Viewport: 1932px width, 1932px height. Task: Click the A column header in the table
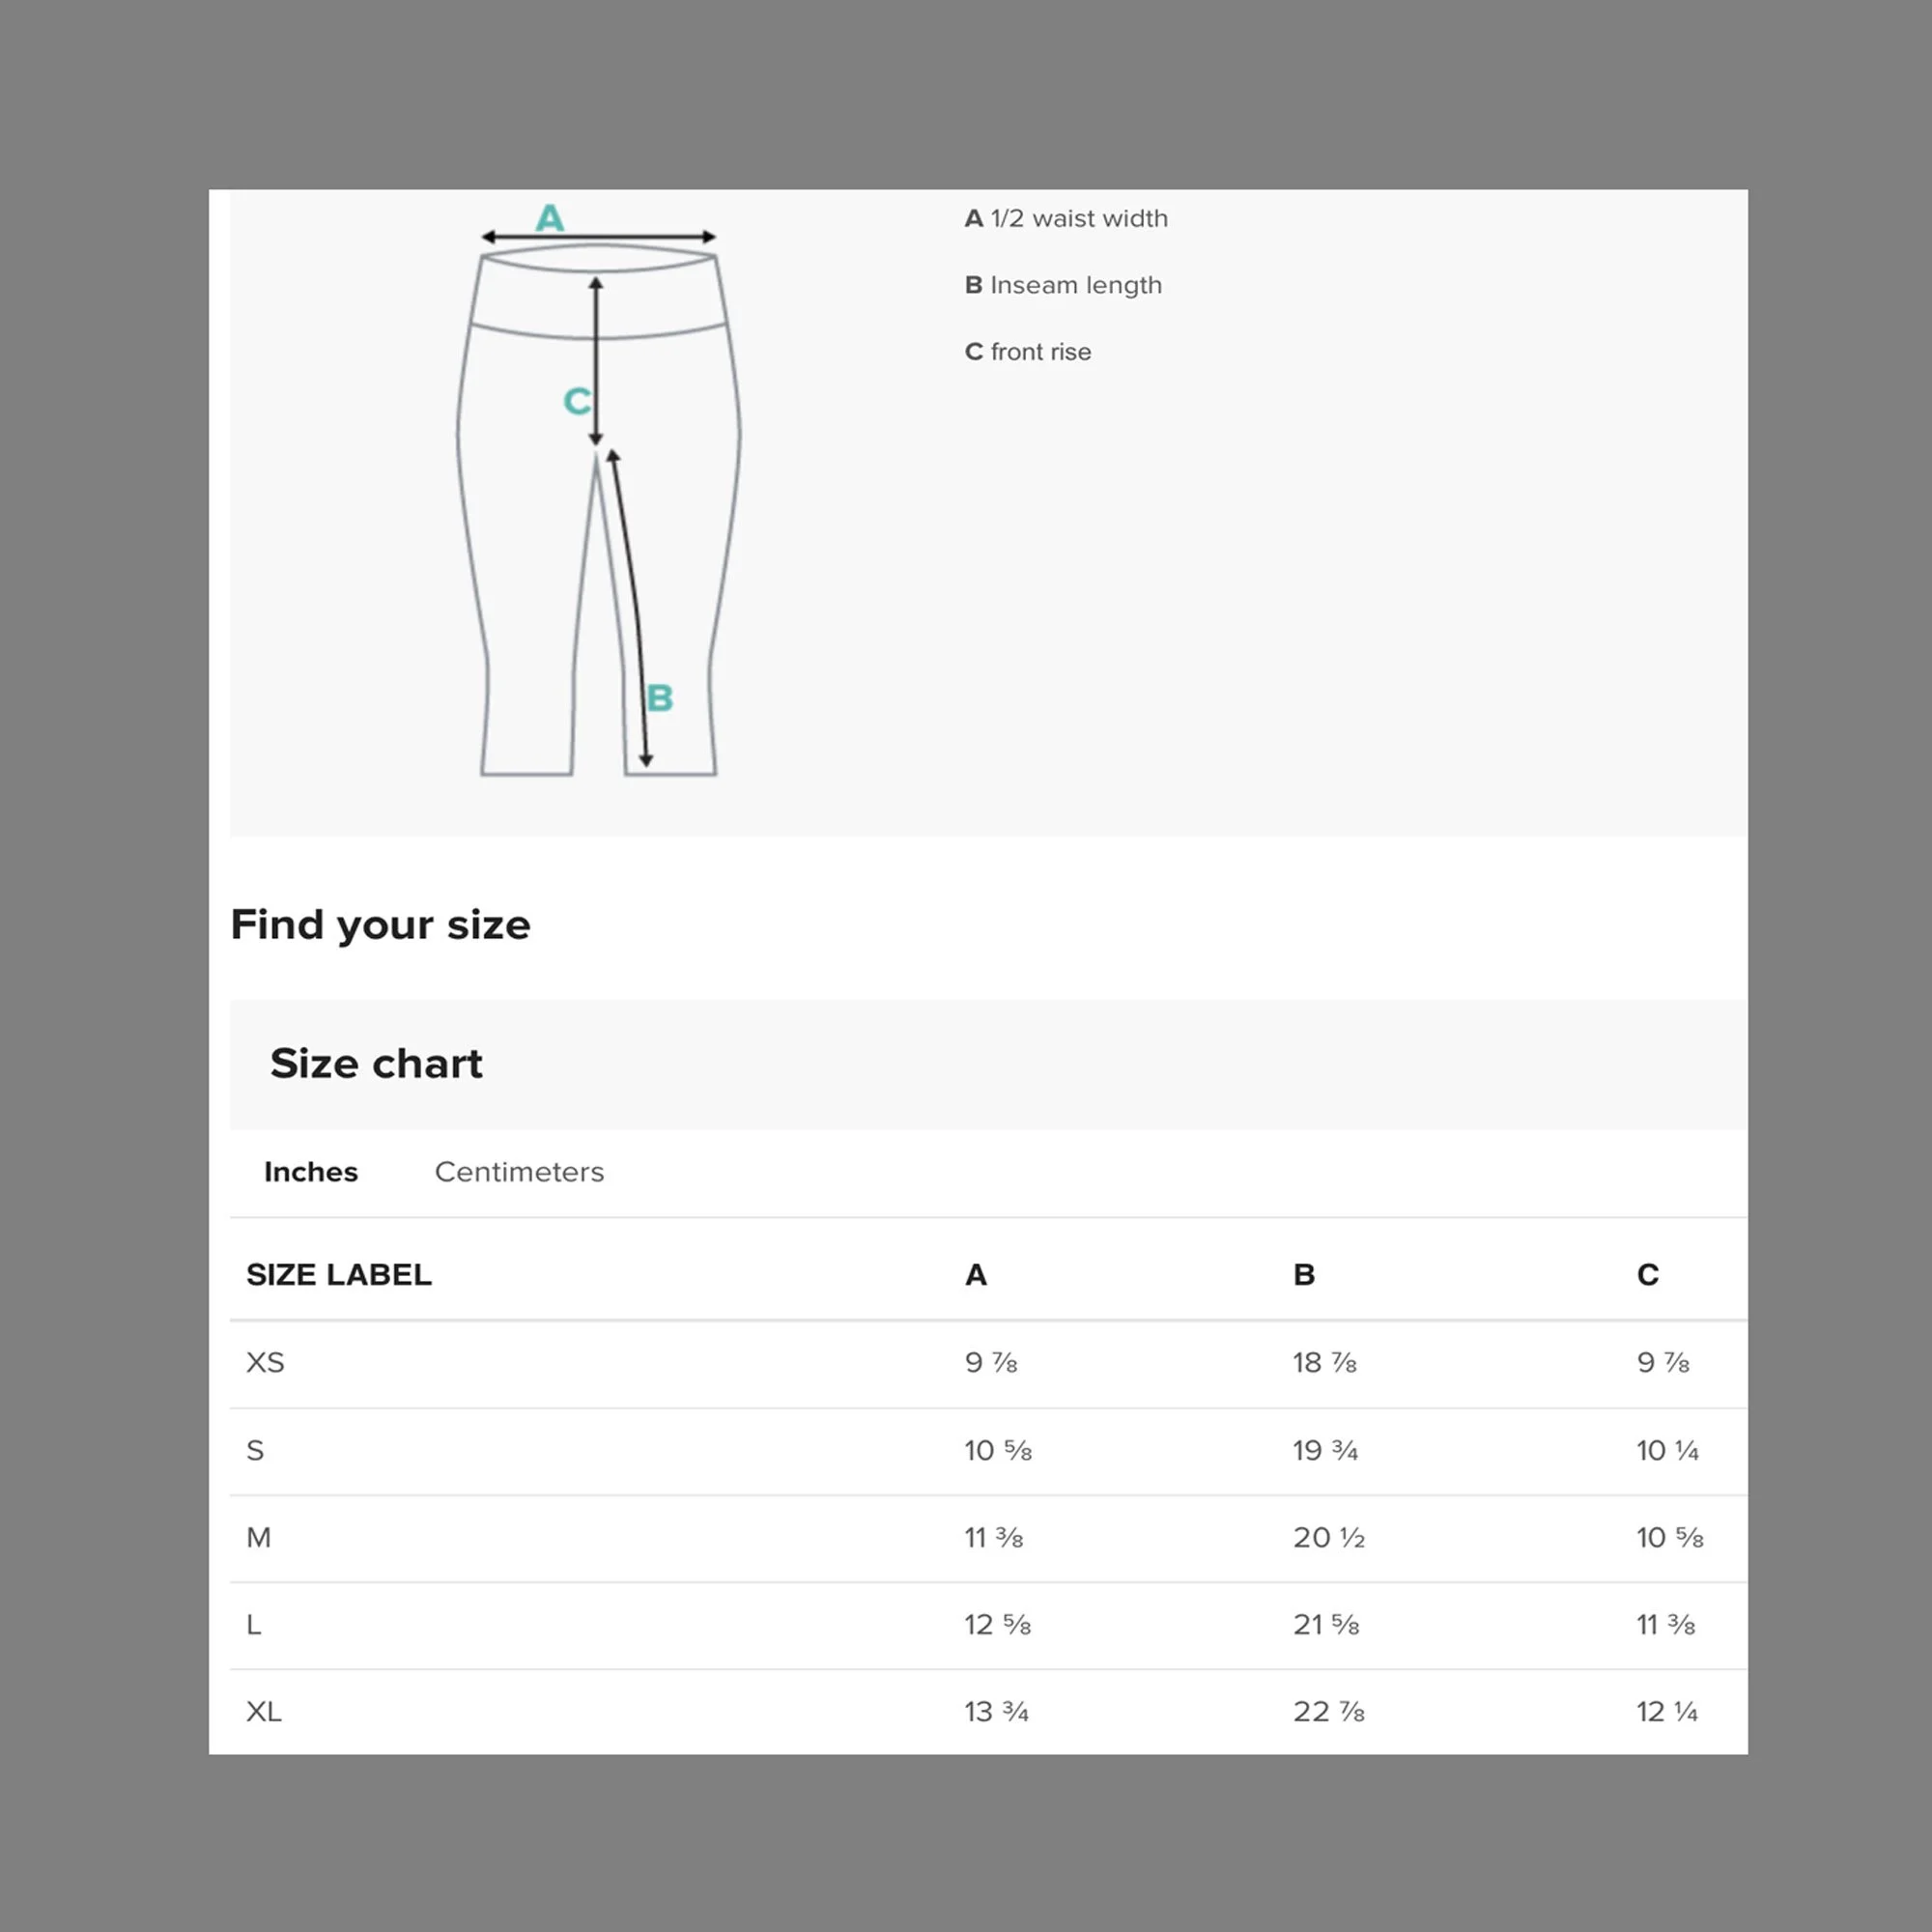[x=976, y=1274]
